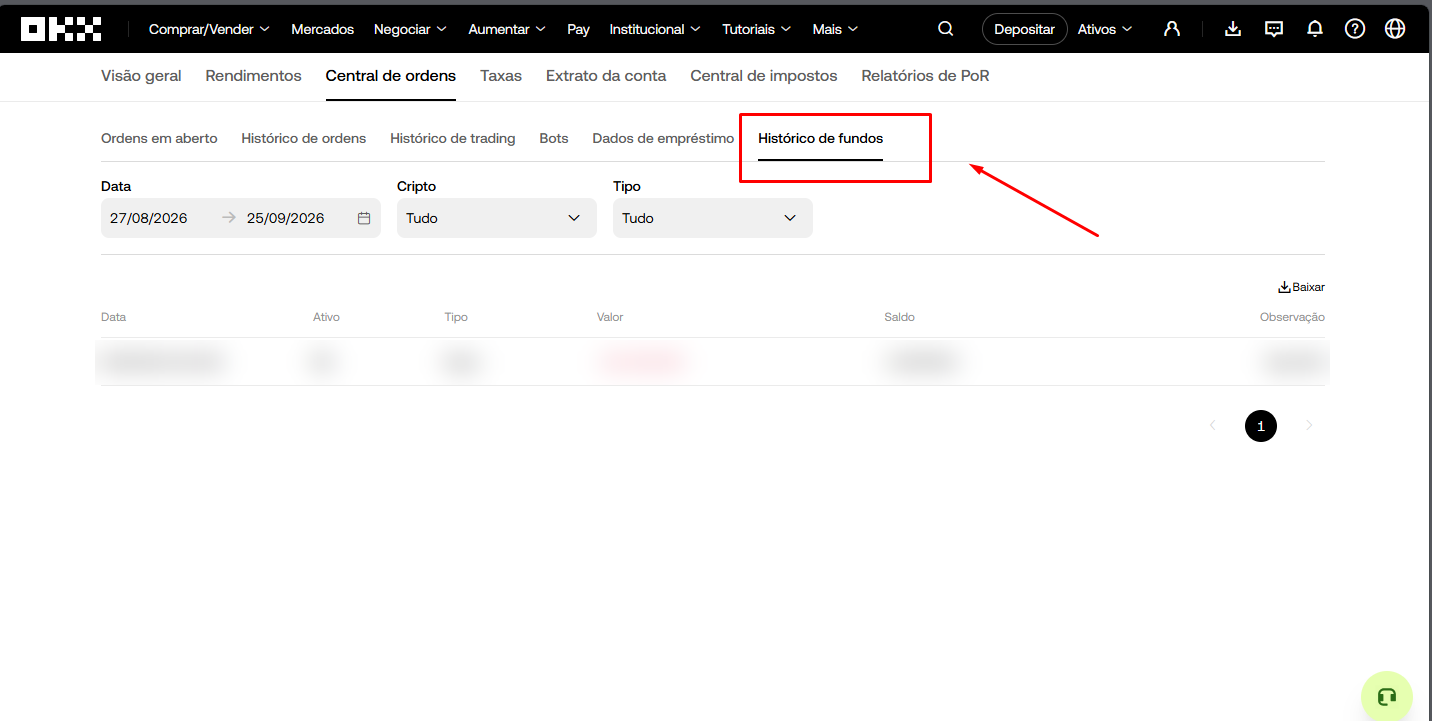
Task: Select the Histórico de fundos sub-tab
Action: pyautogui.click(x=821, y=138)
